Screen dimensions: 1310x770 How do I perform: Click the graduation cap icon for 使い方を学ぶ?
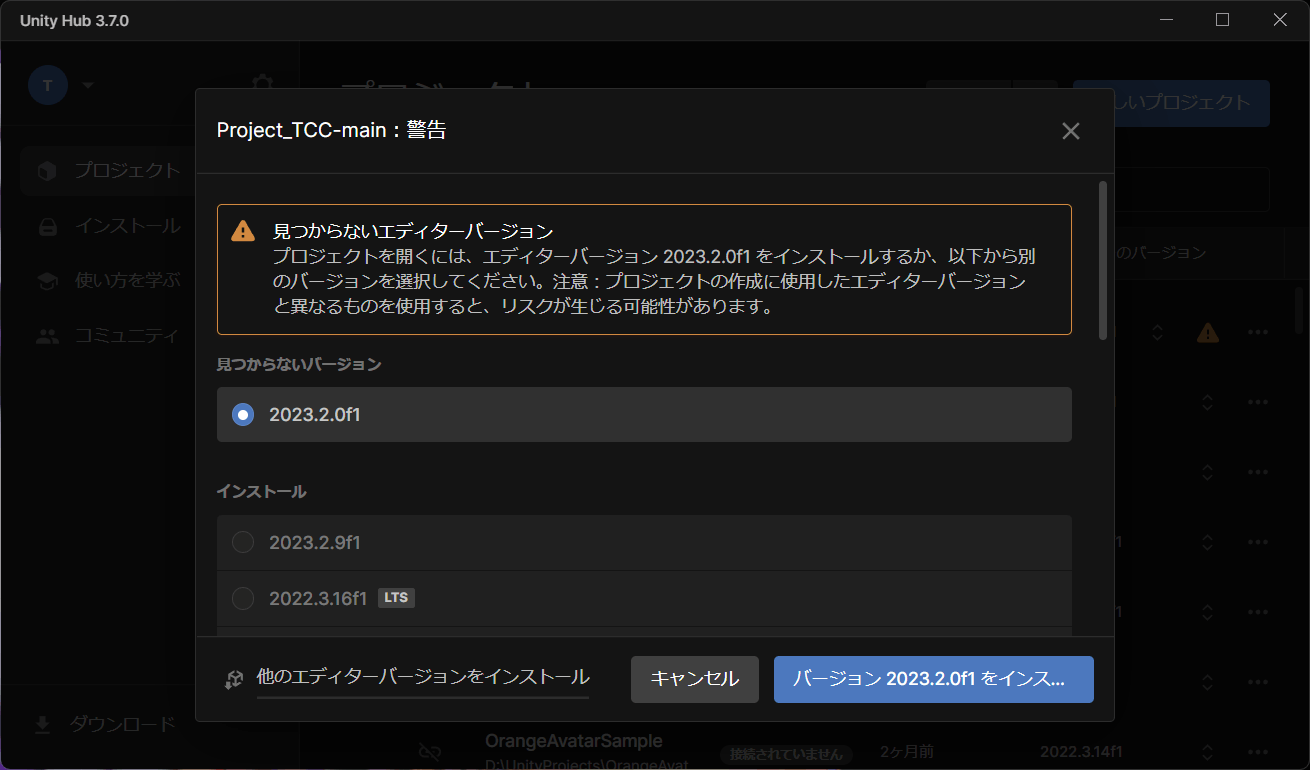[x=48, y=281]
